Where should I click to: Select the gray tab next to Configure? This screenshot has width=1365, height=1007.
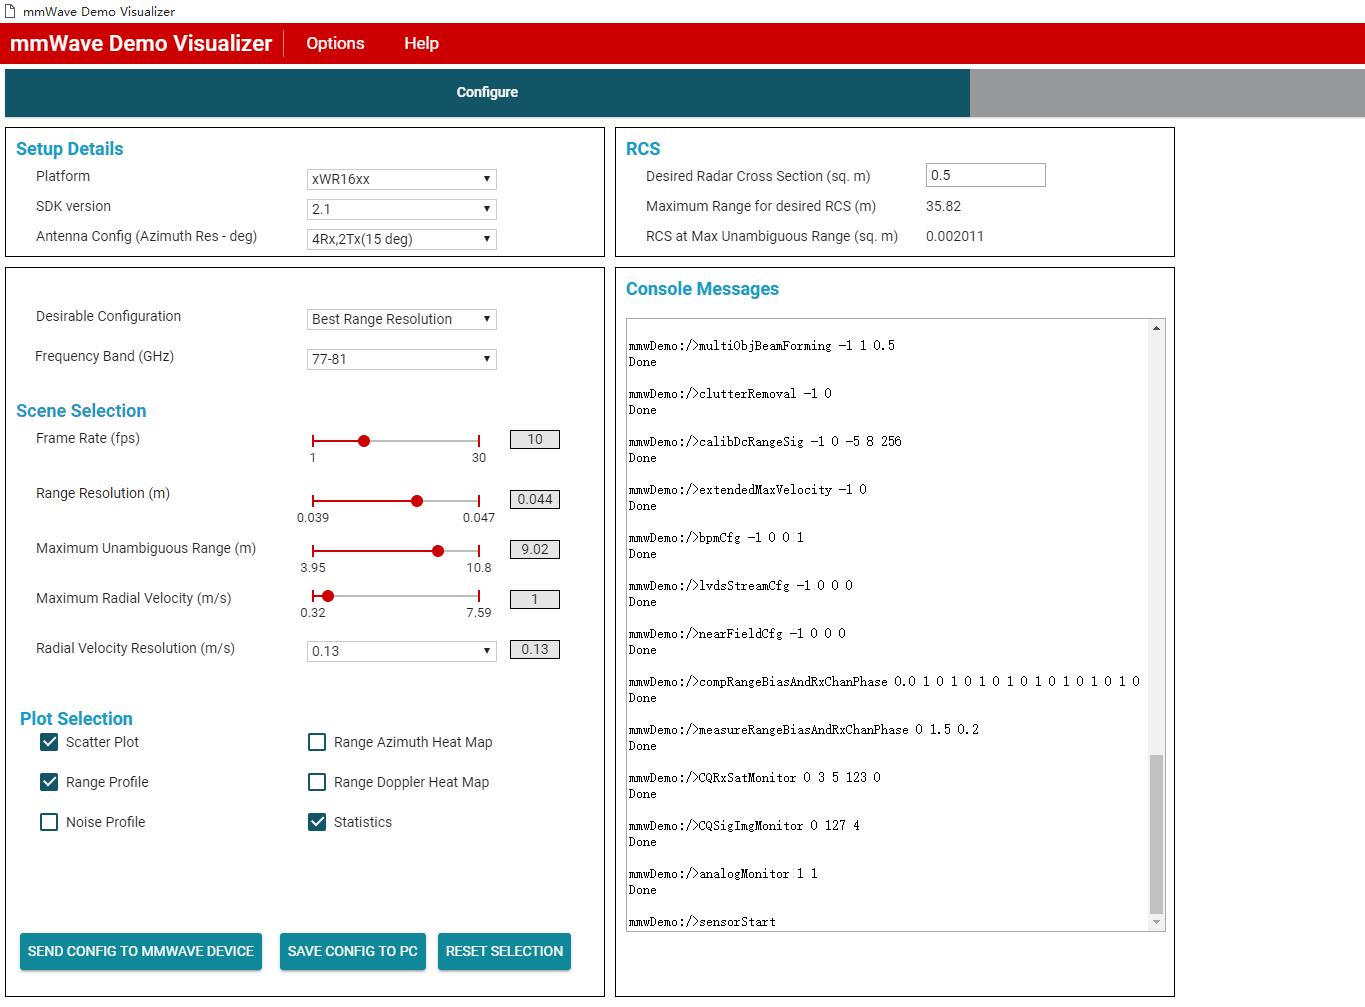pyautogui.click(x=1167, y=92)
